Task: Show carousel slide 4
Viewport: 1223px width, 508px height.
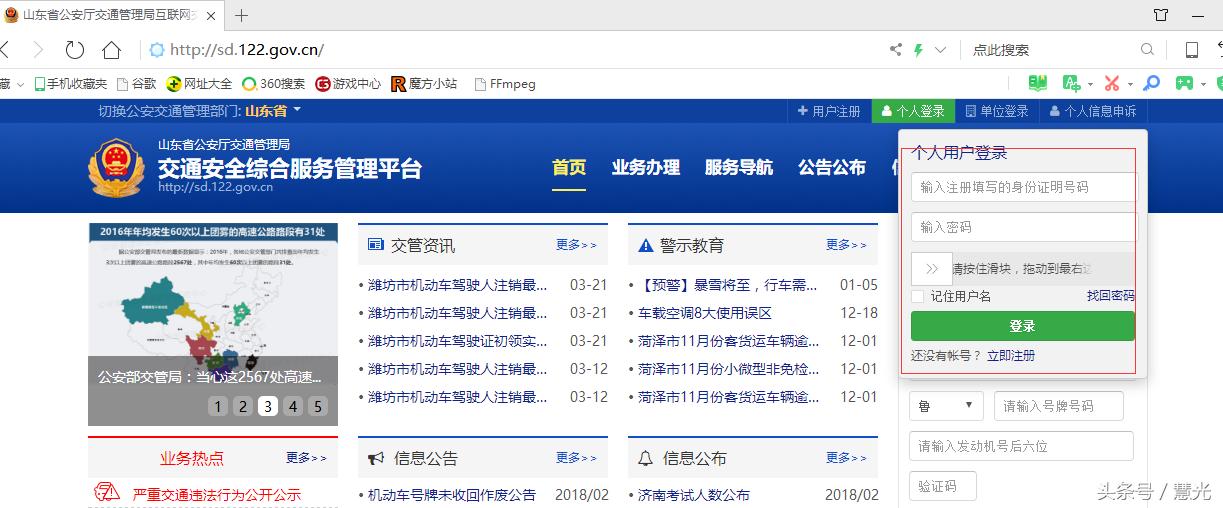Action: [293, 406]
